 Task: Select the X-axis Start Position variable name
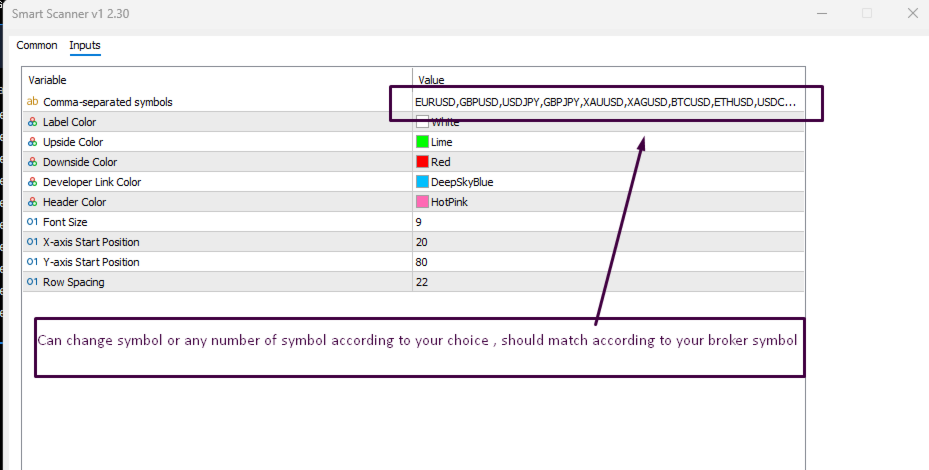click(x=91, y=242)
